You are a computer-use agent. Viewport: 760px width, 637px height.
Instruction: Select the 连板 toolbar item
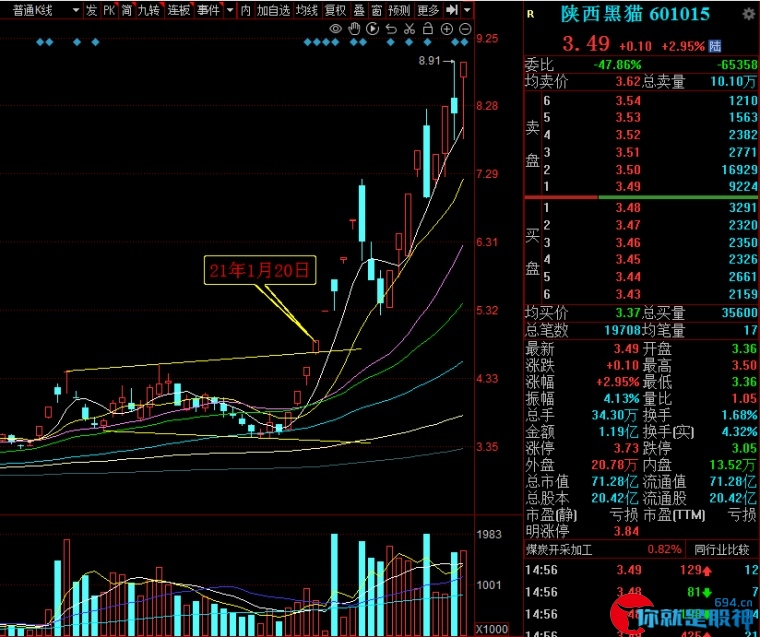[178, 10]
